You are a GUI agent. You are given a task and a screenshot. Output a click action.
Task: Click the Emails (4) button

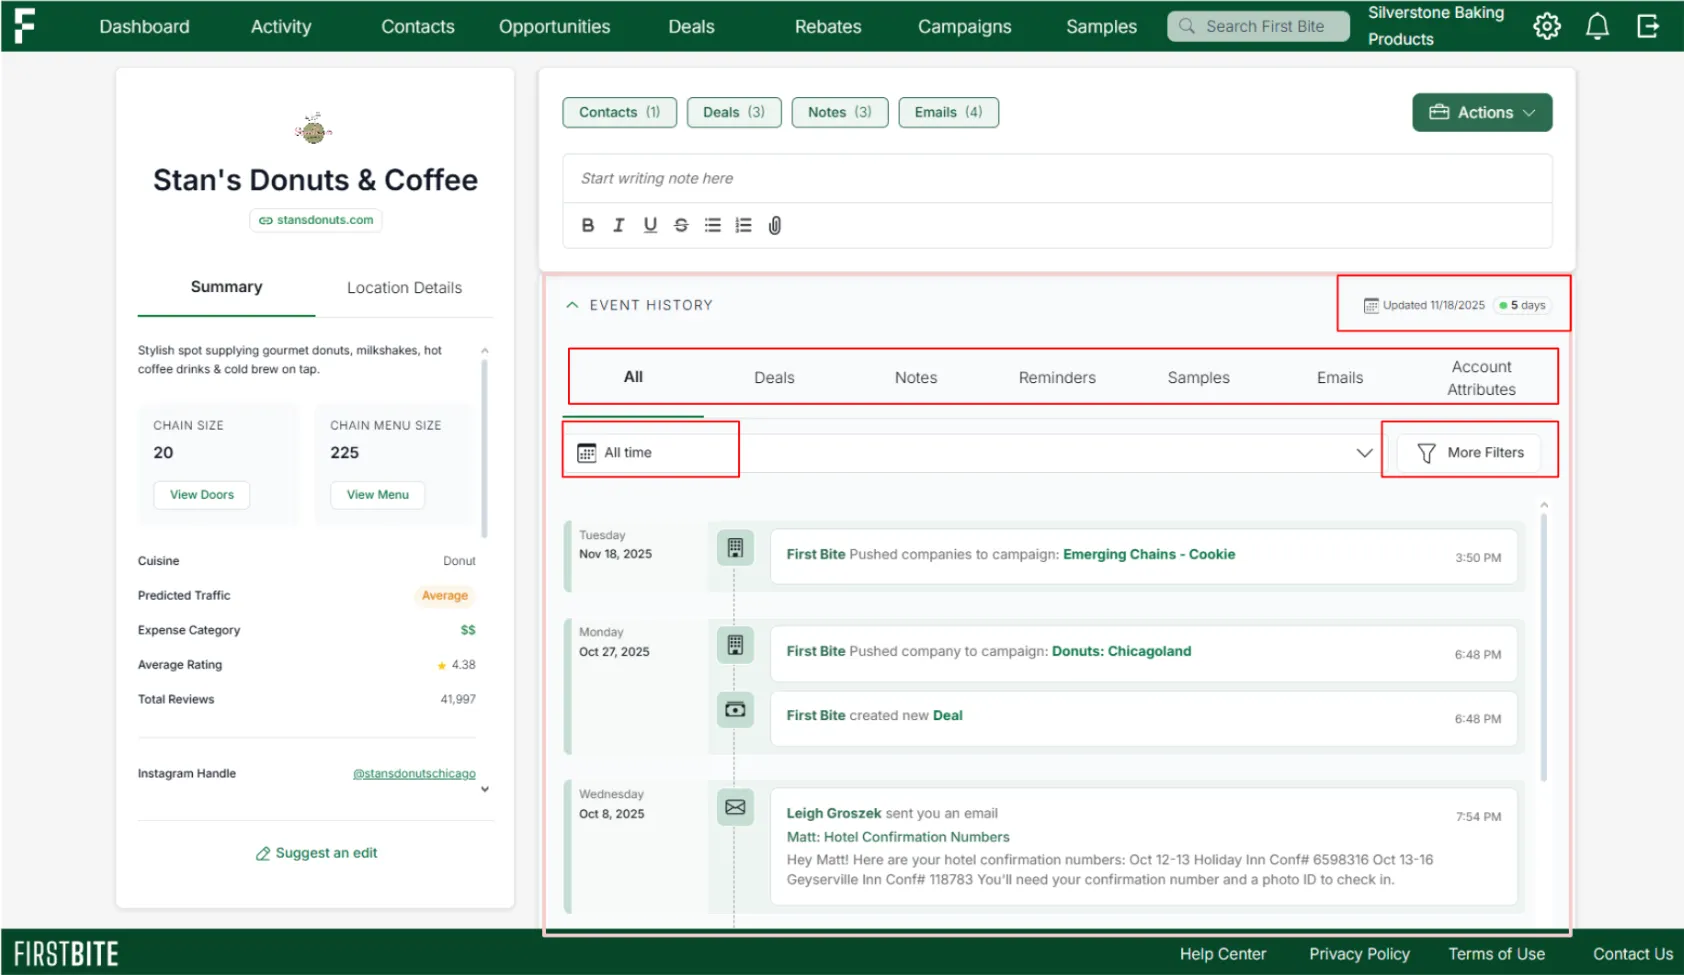948,112
